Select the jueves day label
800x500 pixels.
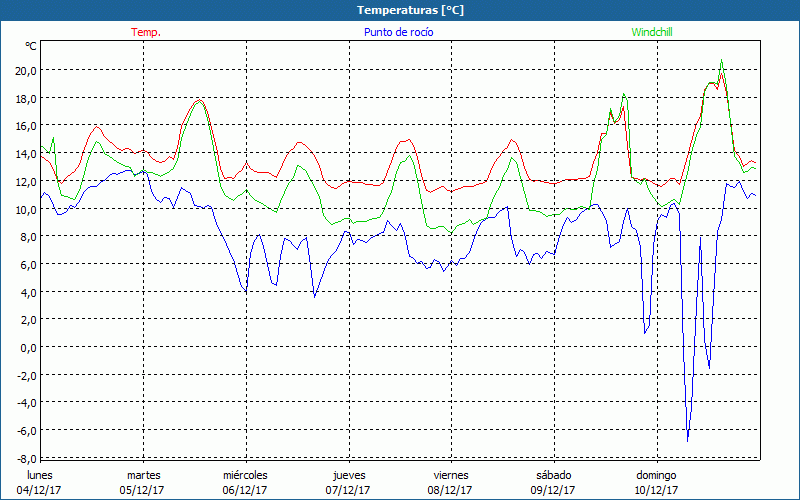pos(348,475)
